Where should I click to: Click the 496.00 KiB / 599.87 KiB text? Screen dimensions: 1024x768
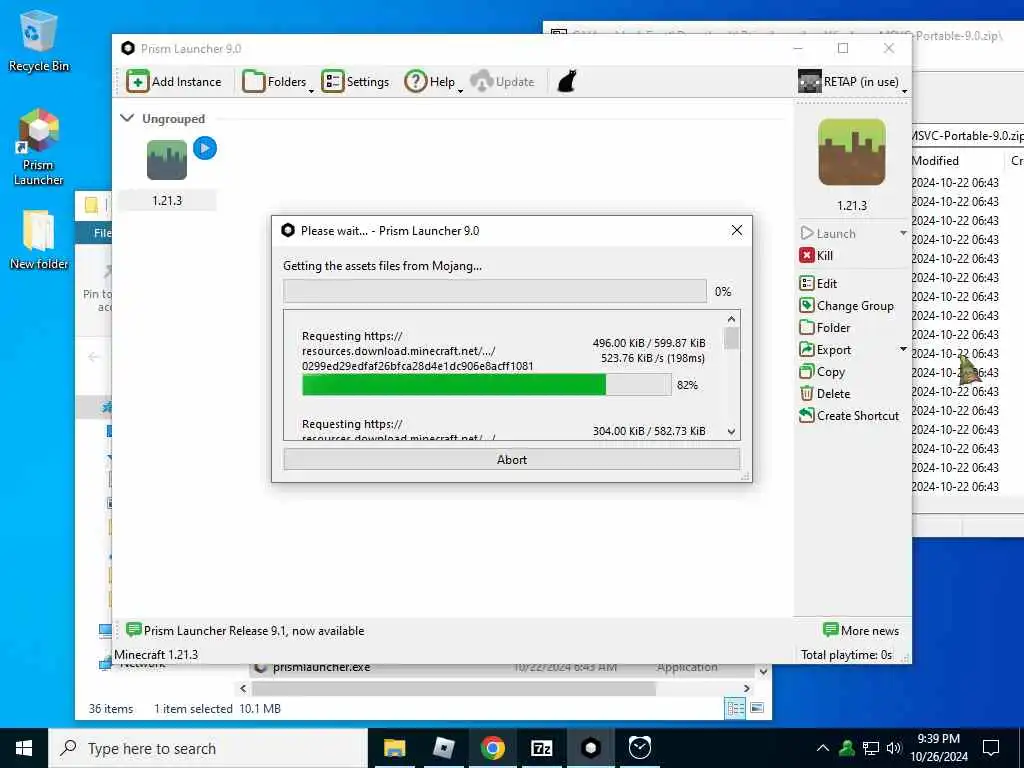pos(648,343)
